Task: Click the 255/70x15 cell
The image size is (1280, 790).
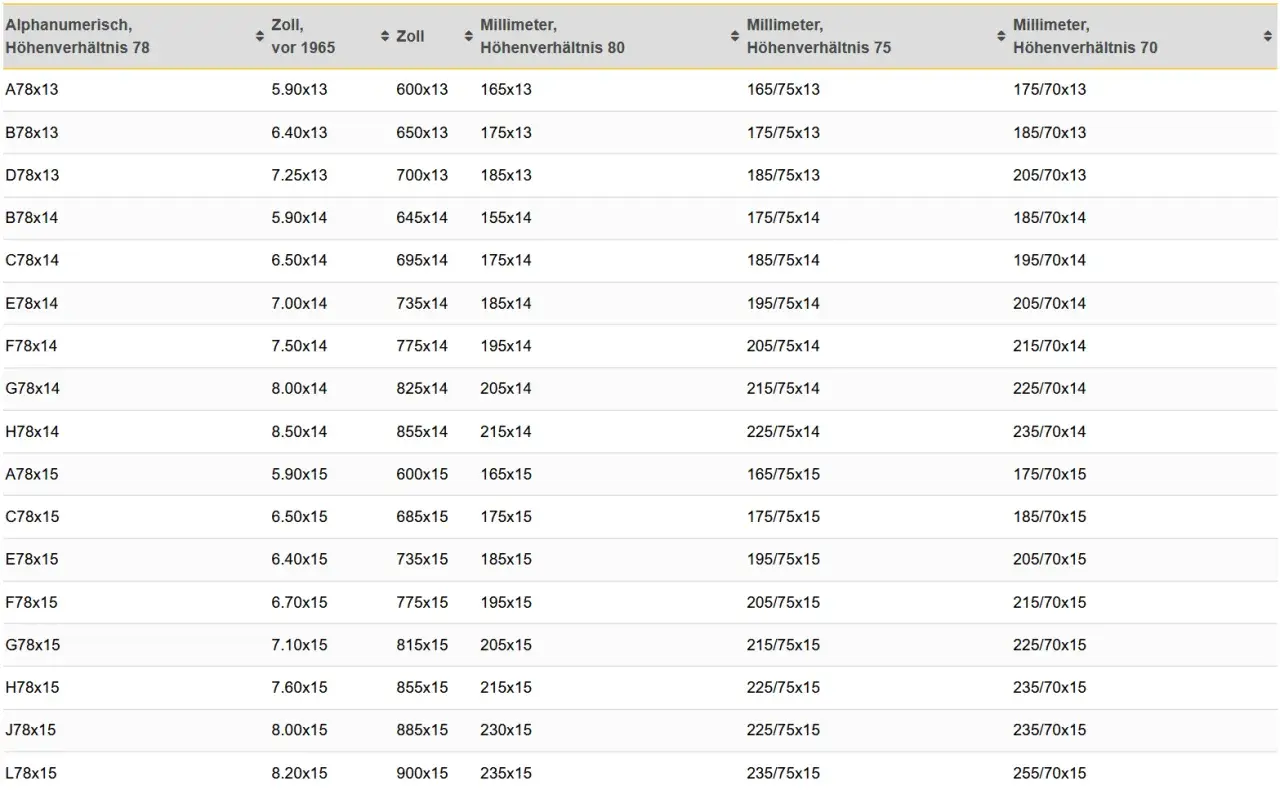Action: (1049, 773)
